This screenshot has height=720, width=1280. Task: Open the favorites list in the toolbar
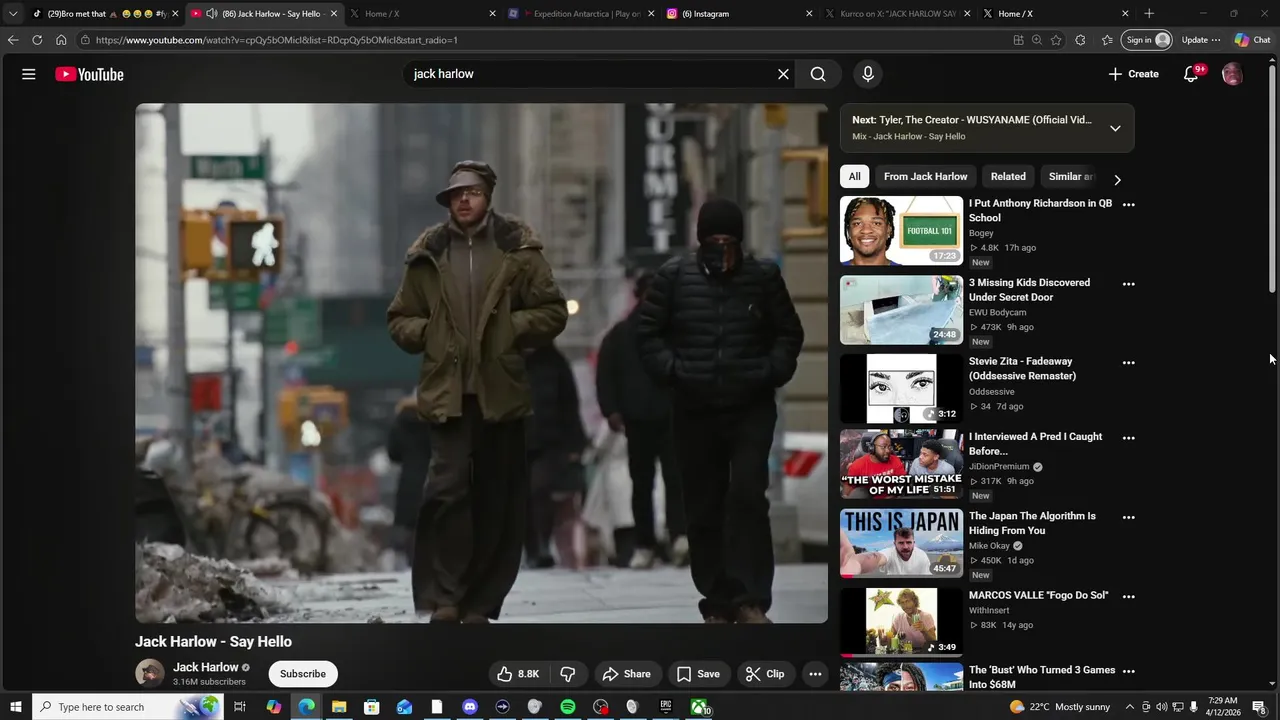(x=1107, y=40)
